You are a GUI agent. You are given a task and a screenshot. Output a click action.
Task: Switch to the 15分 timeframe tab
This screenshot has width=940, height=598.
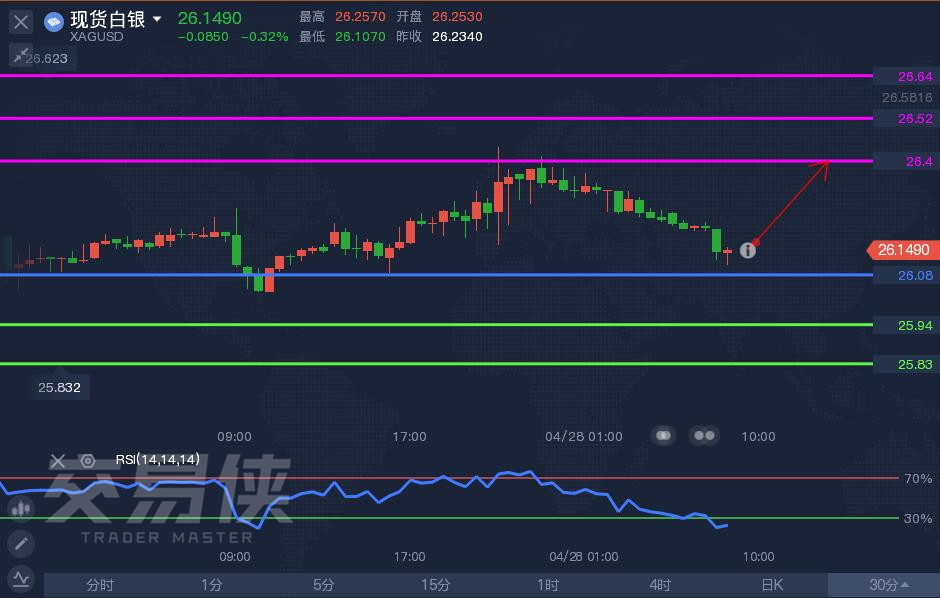click(x=436, y=585)
